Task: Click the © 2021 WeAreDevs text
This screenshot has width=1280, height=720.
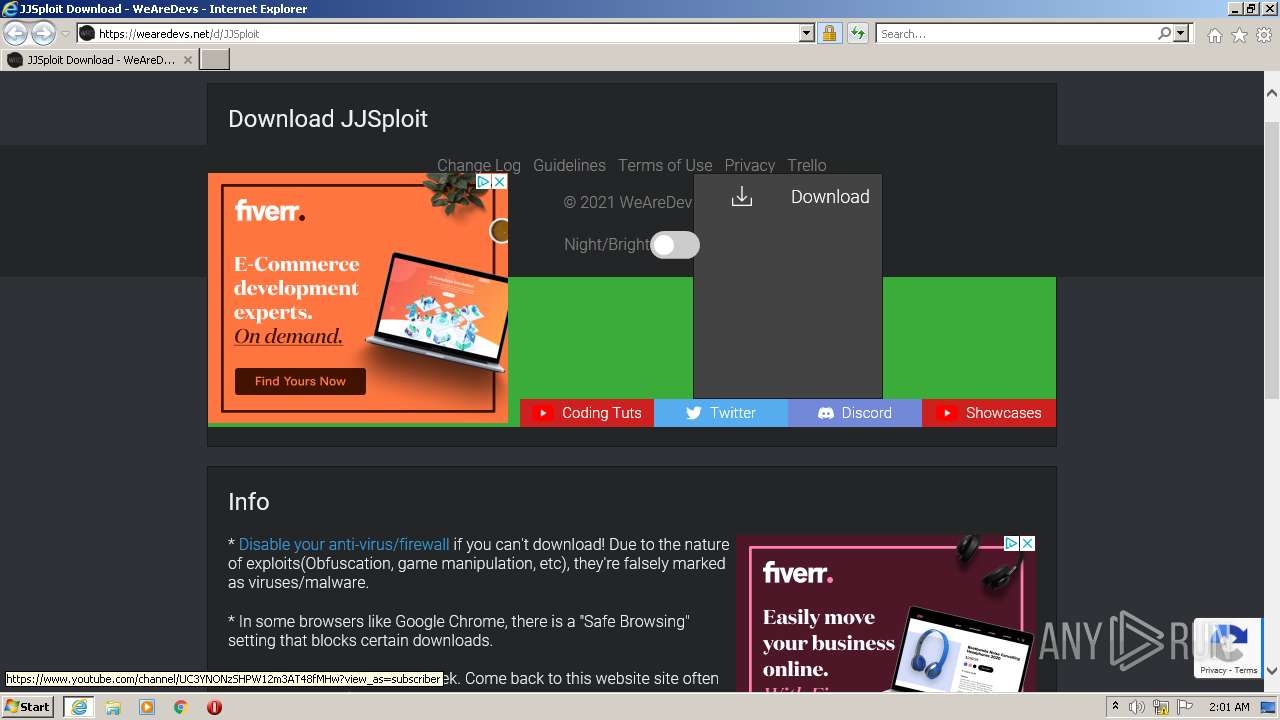Action: coord(628,202)
